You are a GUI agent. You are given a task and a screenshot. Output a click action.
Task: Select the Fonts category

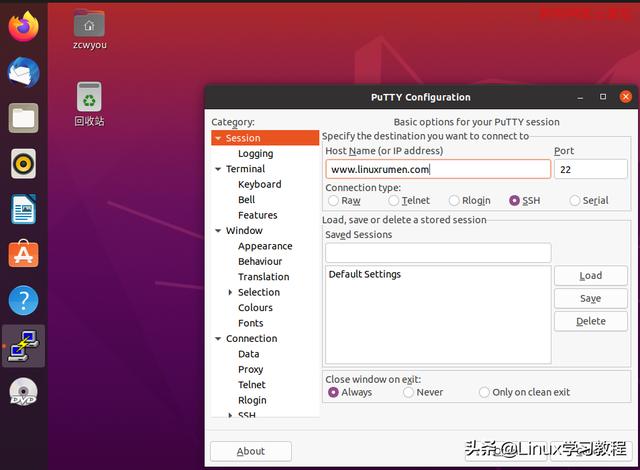pyautogui.click(x=251, y=323)
